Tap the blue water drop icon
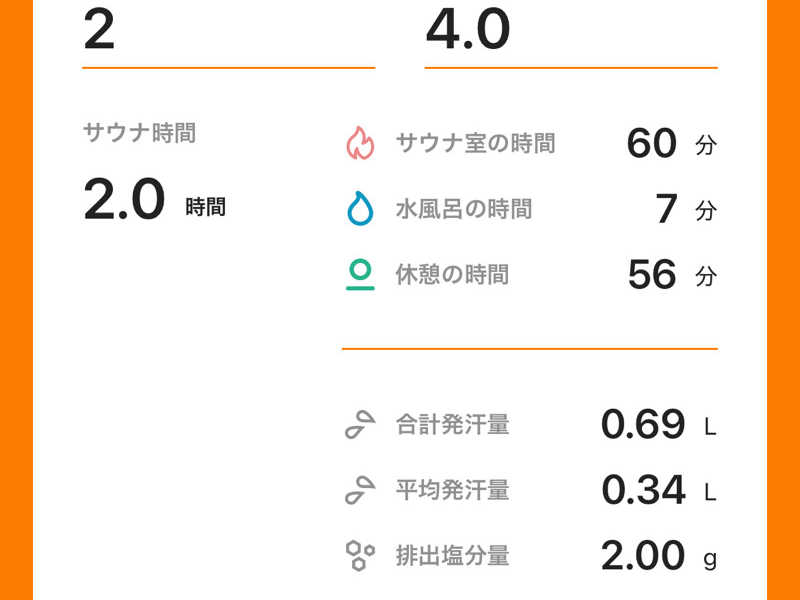 coord(359,209)
